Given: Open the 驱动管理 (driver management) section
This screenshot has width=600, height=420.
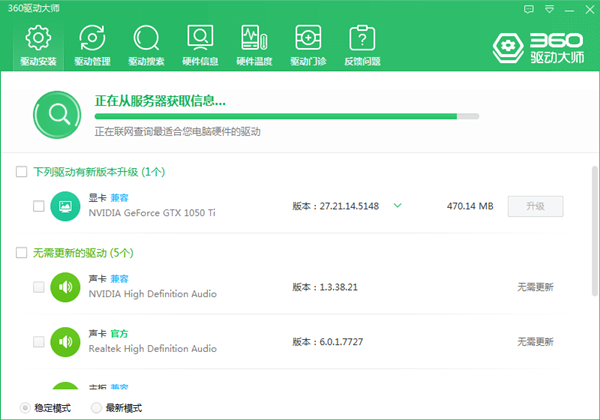Looking at the screenshot, I should pyautogui.click(x=91, y=46).
